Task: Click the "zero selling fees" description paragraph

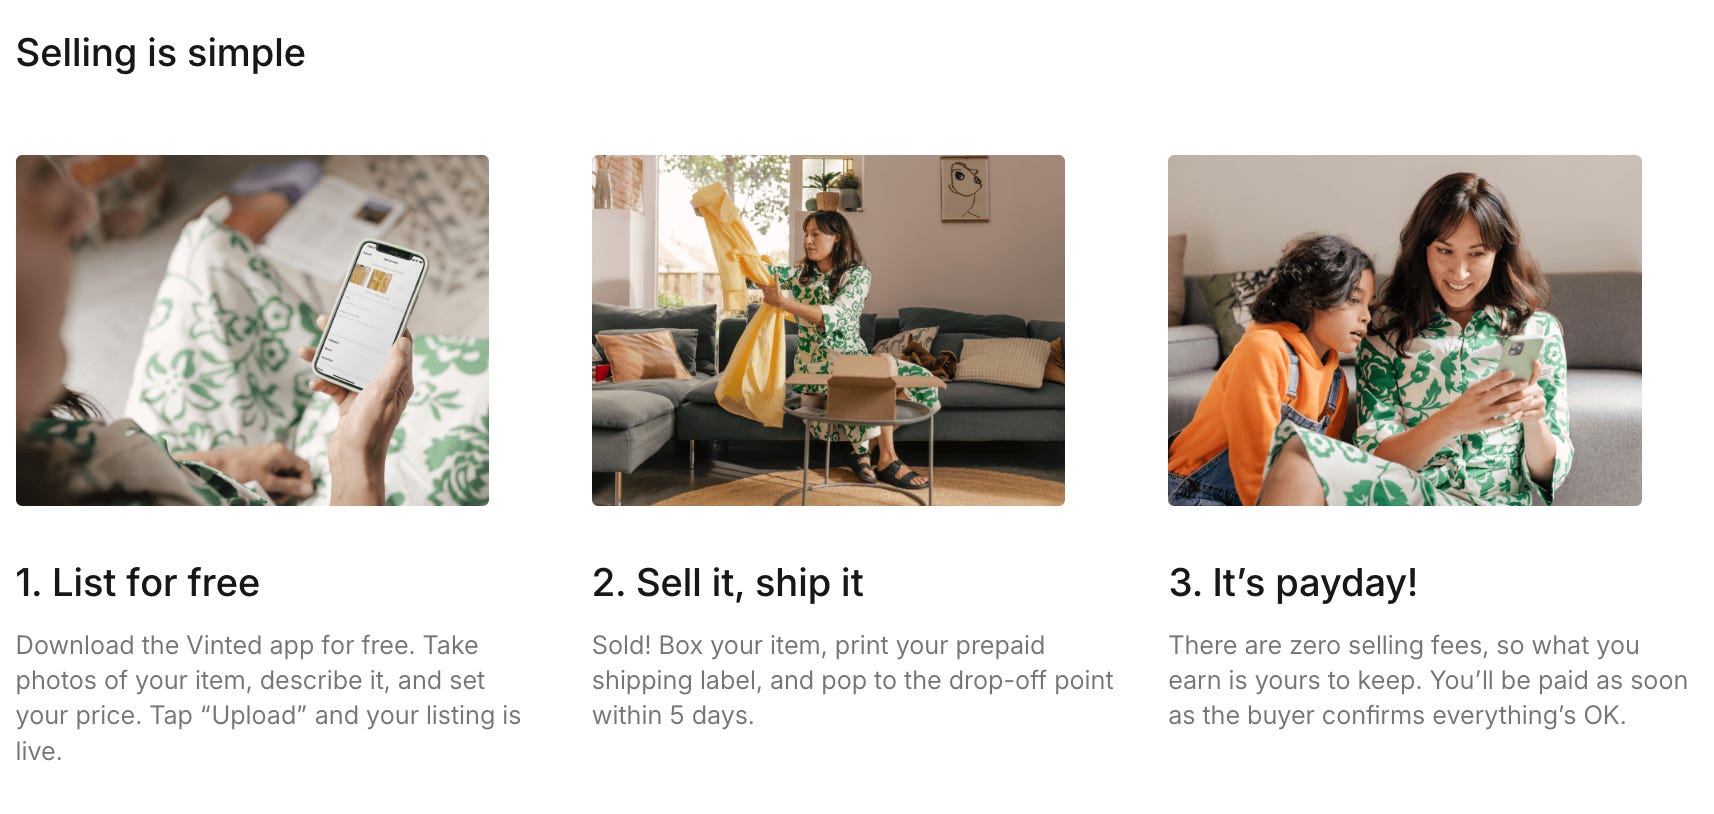Action: [x=1428, y=680]
